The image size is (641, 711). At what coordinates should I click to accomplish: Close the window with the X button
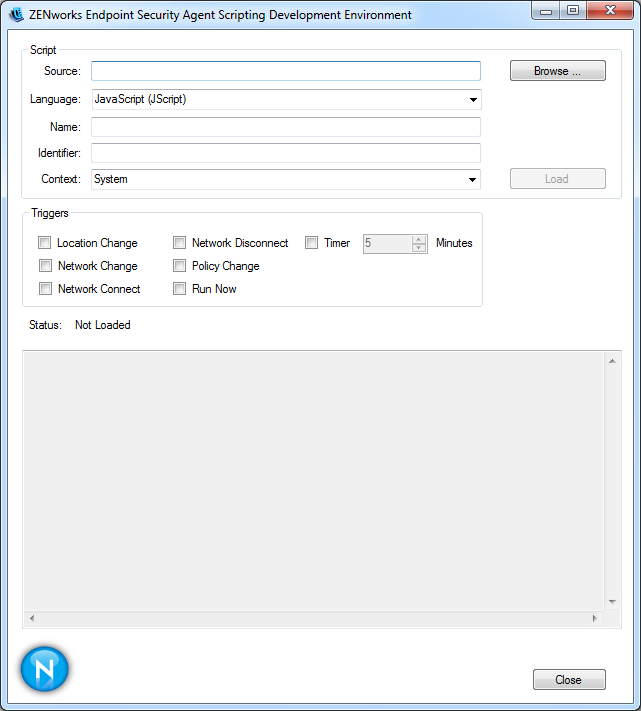[x=610, y=10]
